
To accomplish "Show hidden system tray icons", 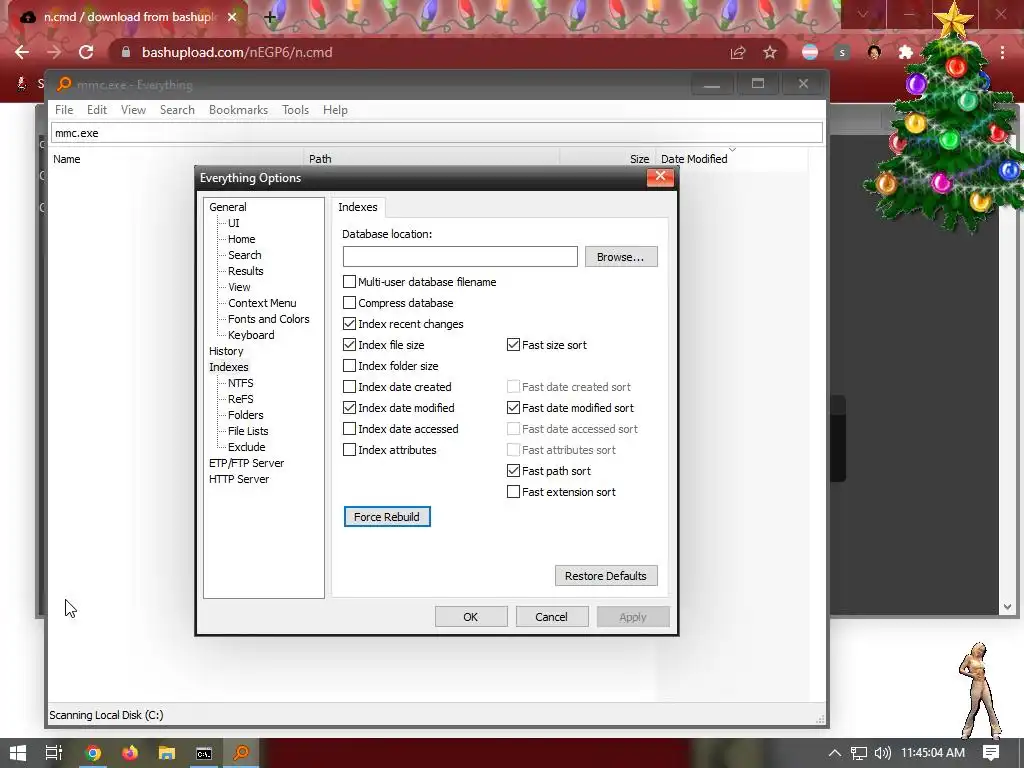I will tap(835, 753).
